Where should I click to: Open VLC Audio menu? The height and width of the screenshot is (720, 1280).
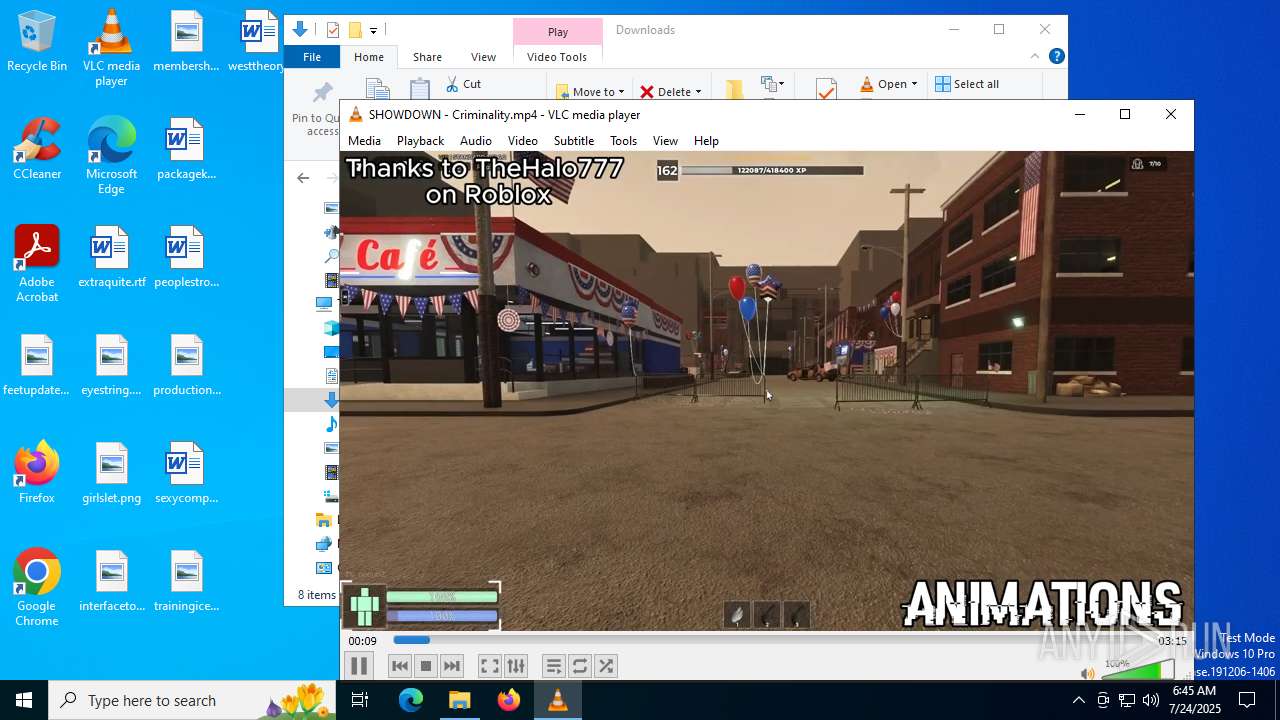[475, 141]
